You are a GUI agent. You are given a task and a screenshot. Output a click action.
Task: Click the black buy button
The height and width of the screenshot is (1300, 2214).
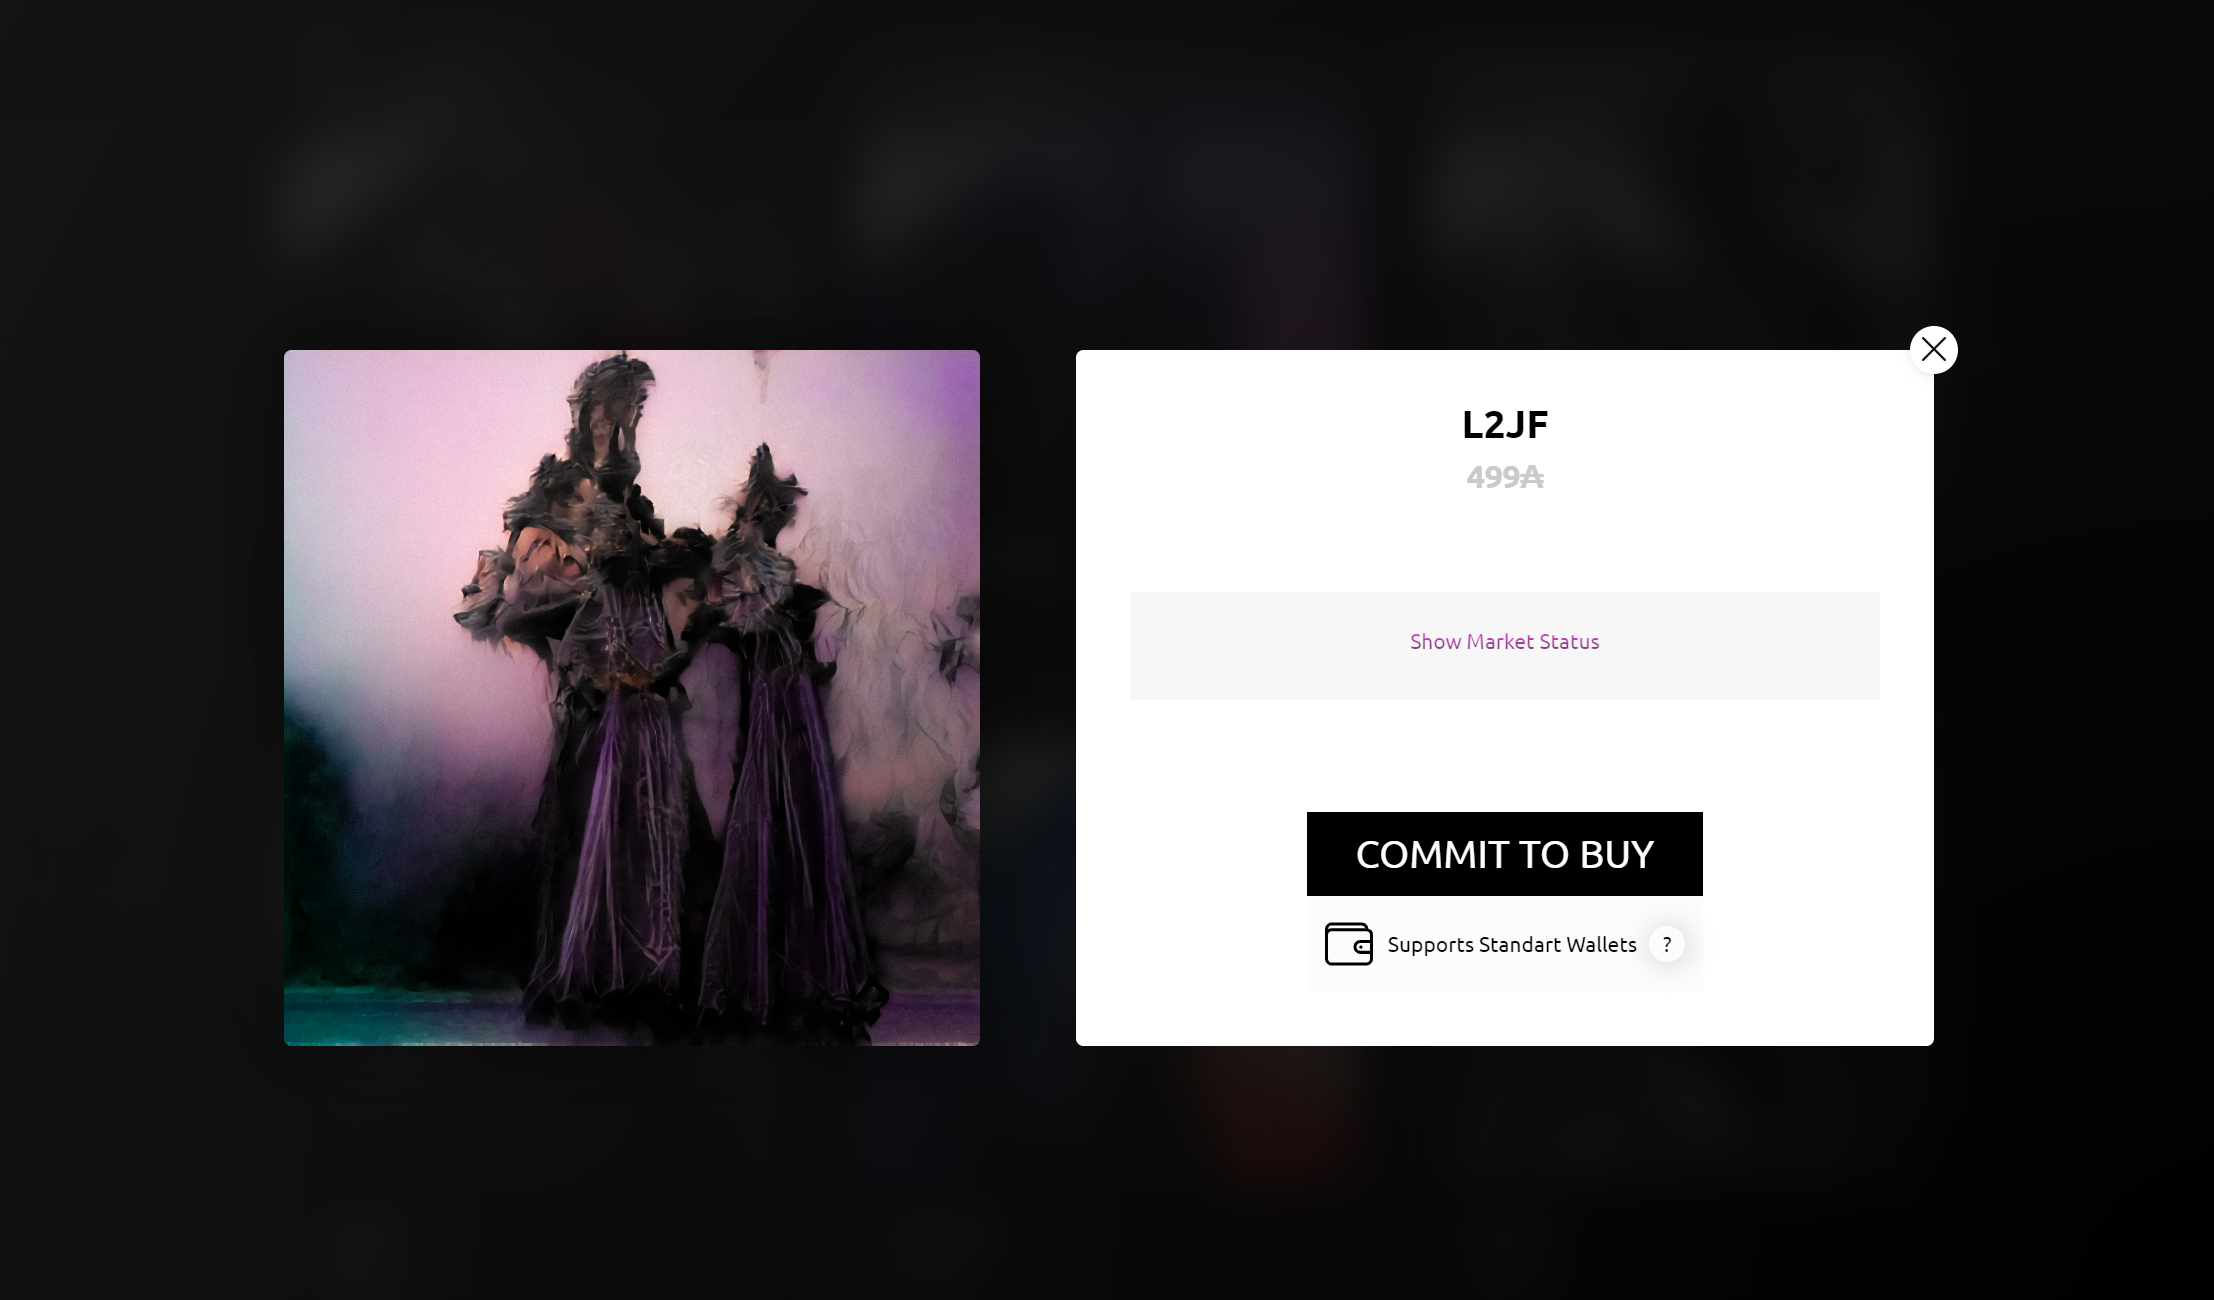point(1504,854)
